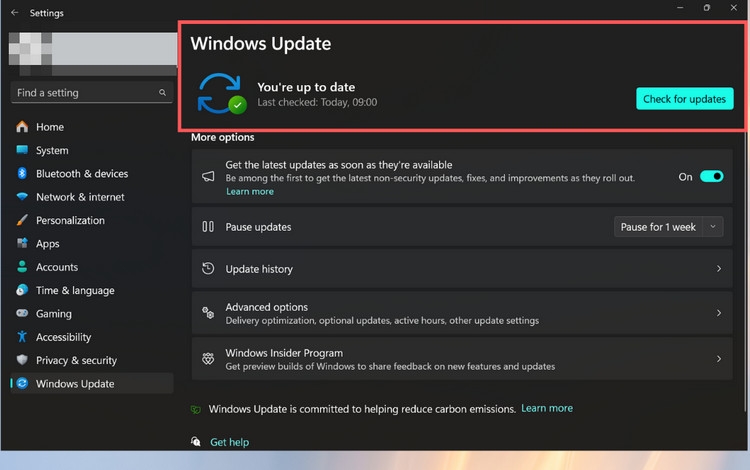Click the back arrow beside Settings
Screen dimensions: 750x470
pyautogui.click(x=14, y=12)
